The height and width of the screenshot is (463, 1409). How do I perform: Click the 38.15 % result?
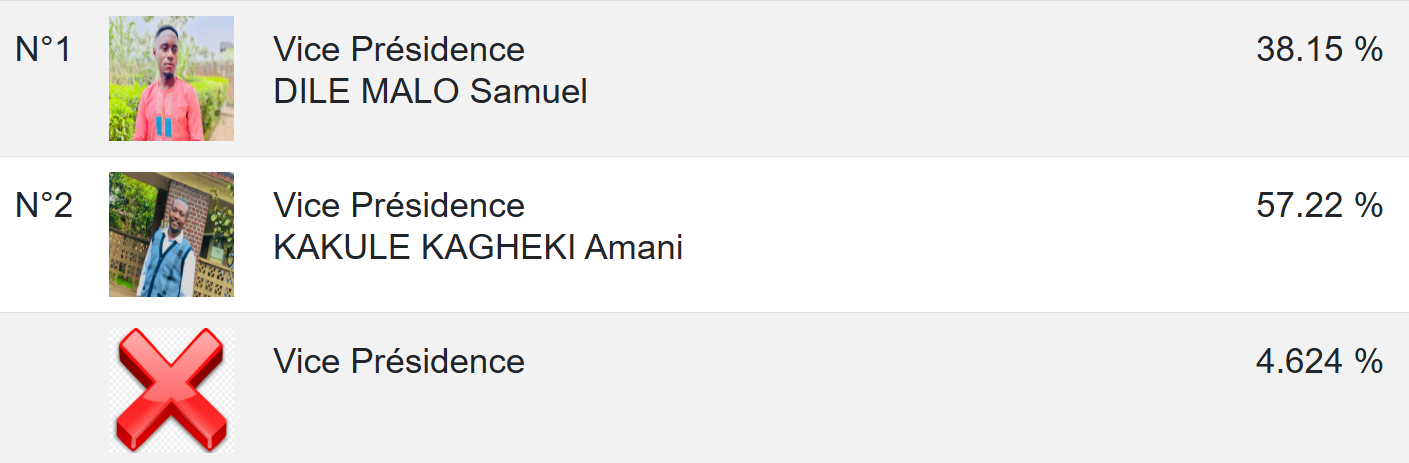[x=1319, y=49]
